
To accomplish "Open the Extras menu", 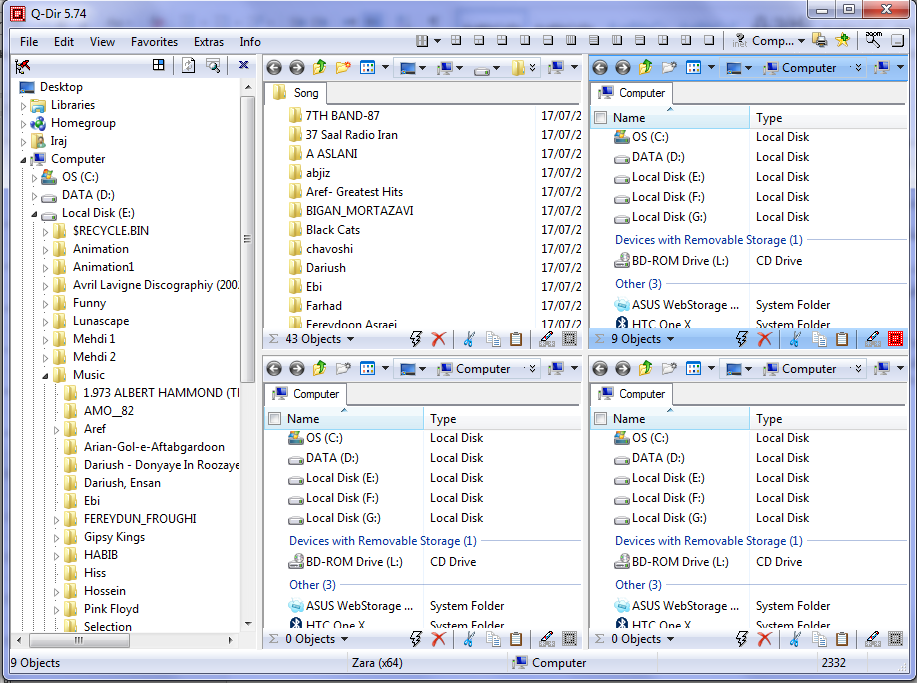I will click(x=209, y=42).
